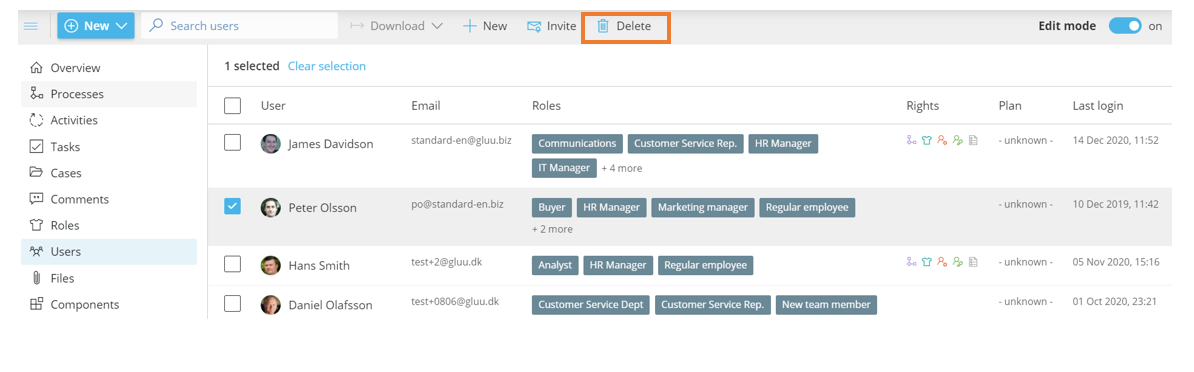Expand the '+ 4 more' roles
This screenshot has width=1194, height=372.
point(621,168)
